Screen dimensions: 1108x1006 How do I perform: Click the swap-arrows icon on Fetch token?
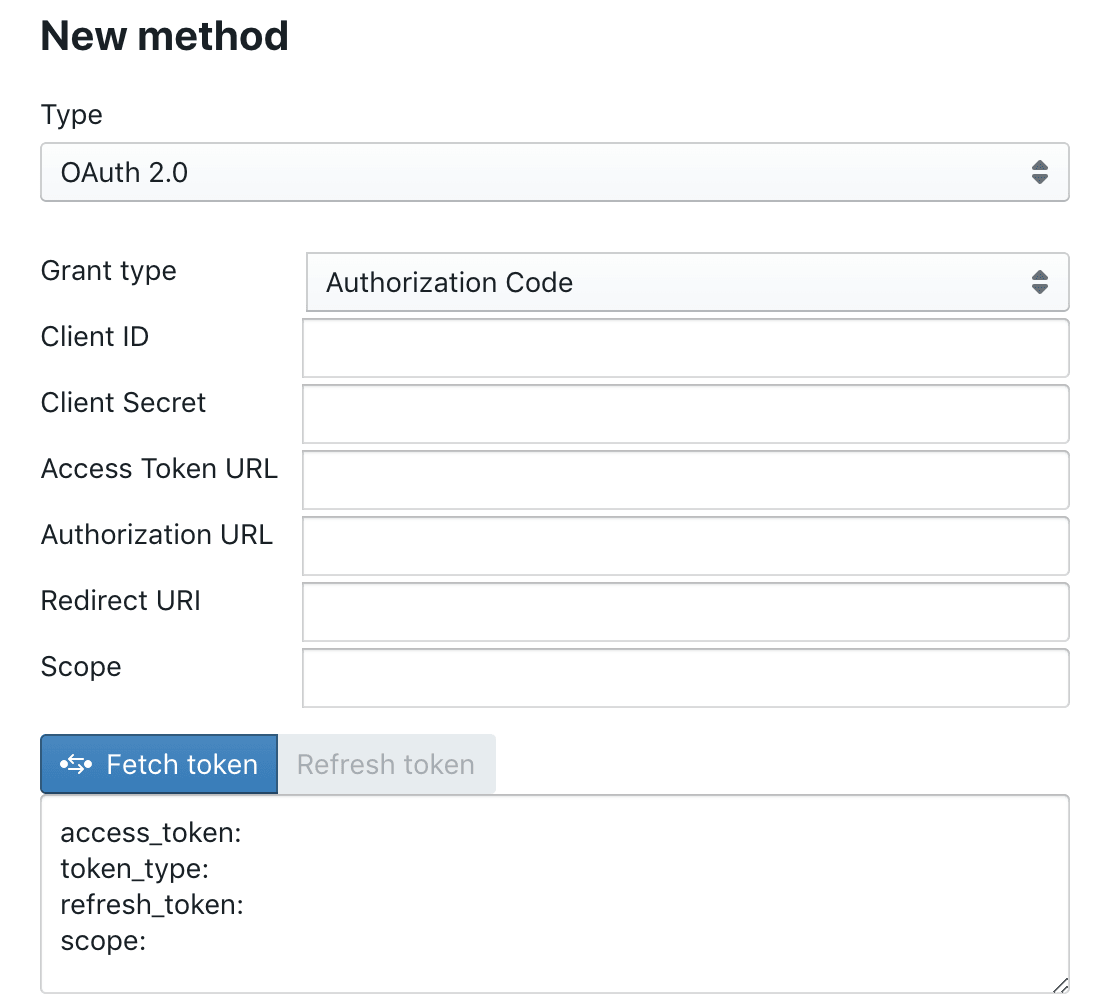click(76, 765)
